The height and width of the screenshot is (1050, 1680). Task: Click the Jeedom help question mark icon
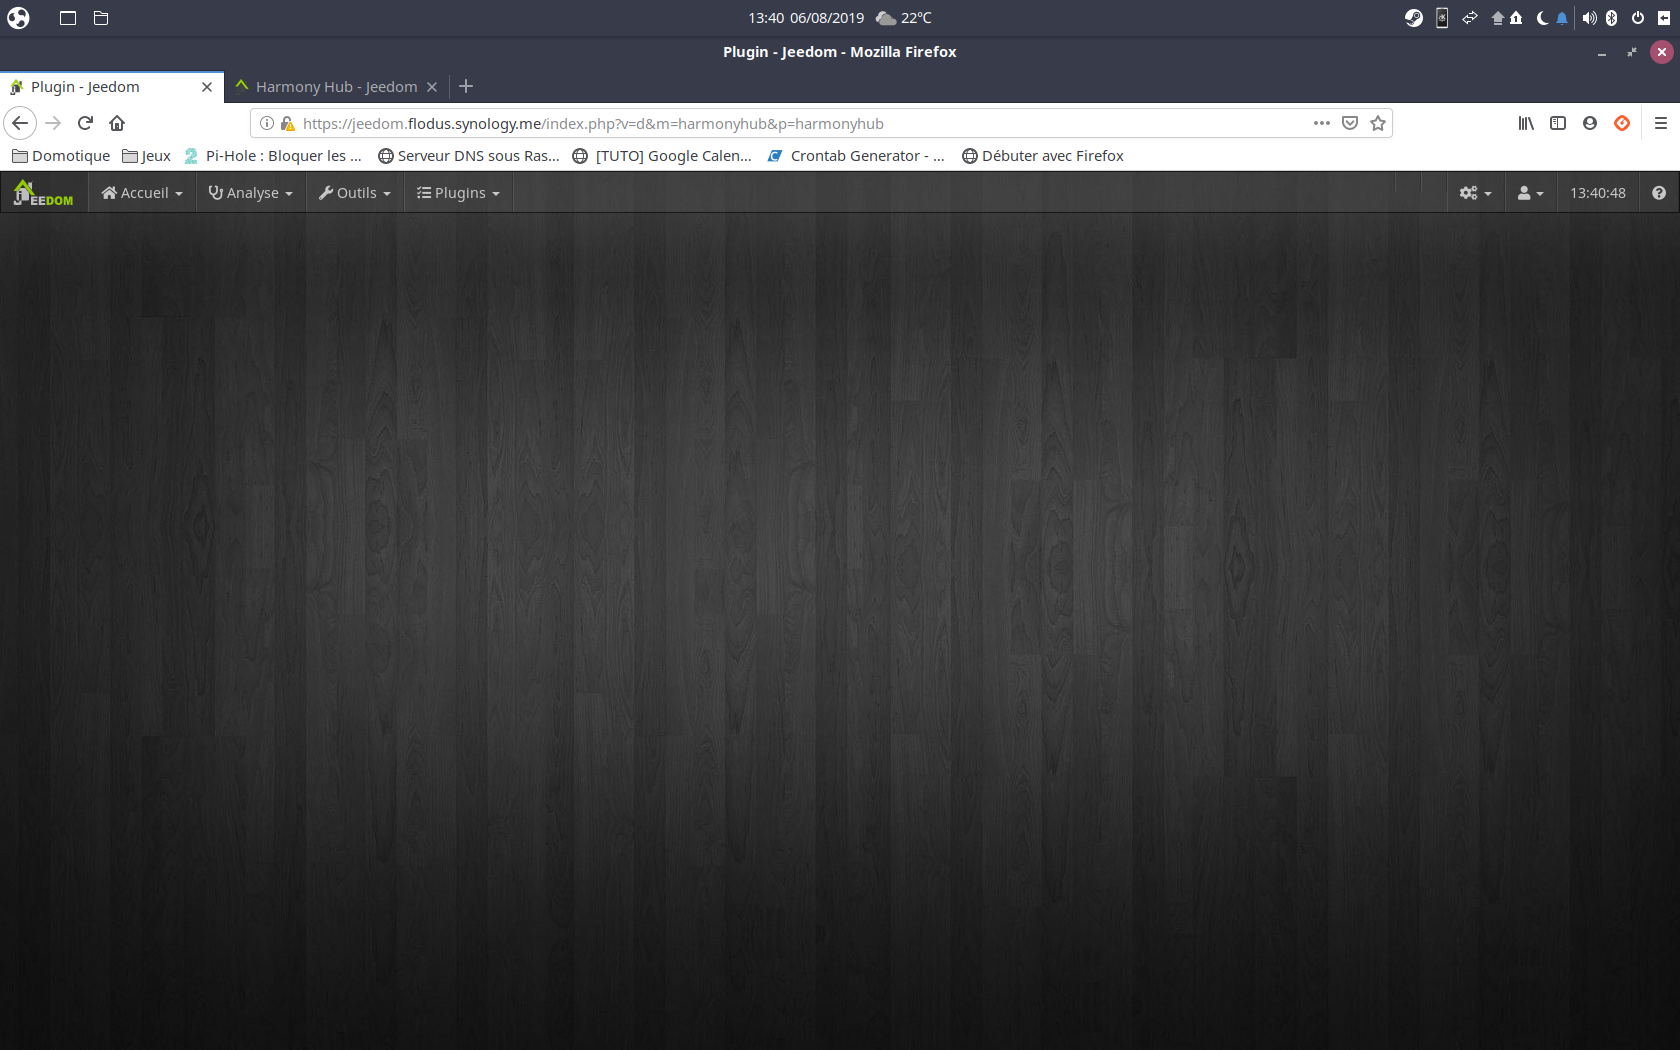[x=1659, y=193]
